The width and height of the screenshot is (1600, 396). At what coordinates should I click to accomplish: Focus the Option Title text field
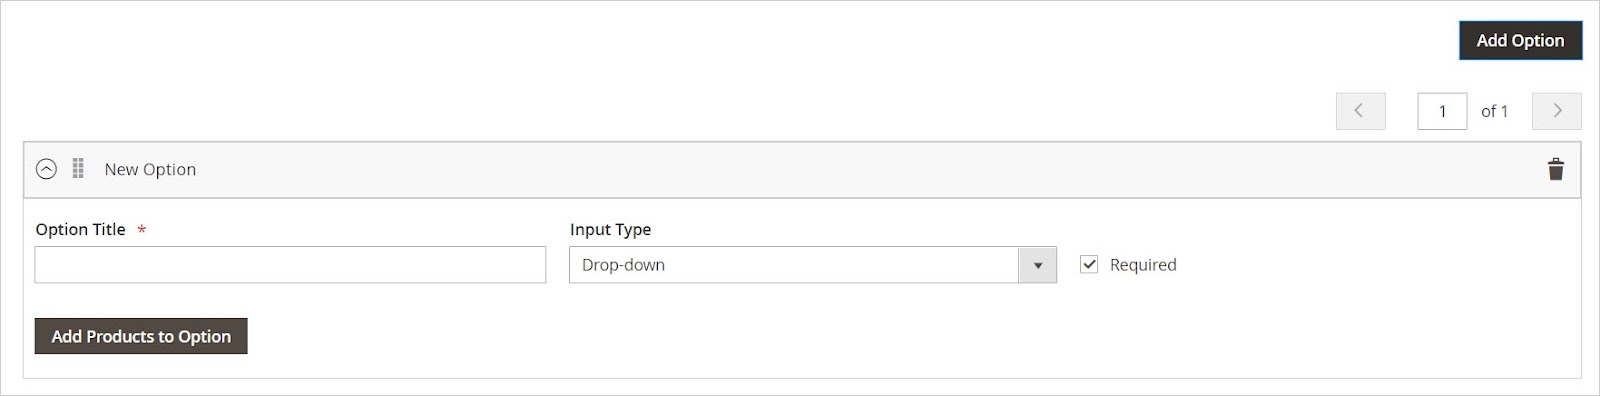click(x=290, y=265)
